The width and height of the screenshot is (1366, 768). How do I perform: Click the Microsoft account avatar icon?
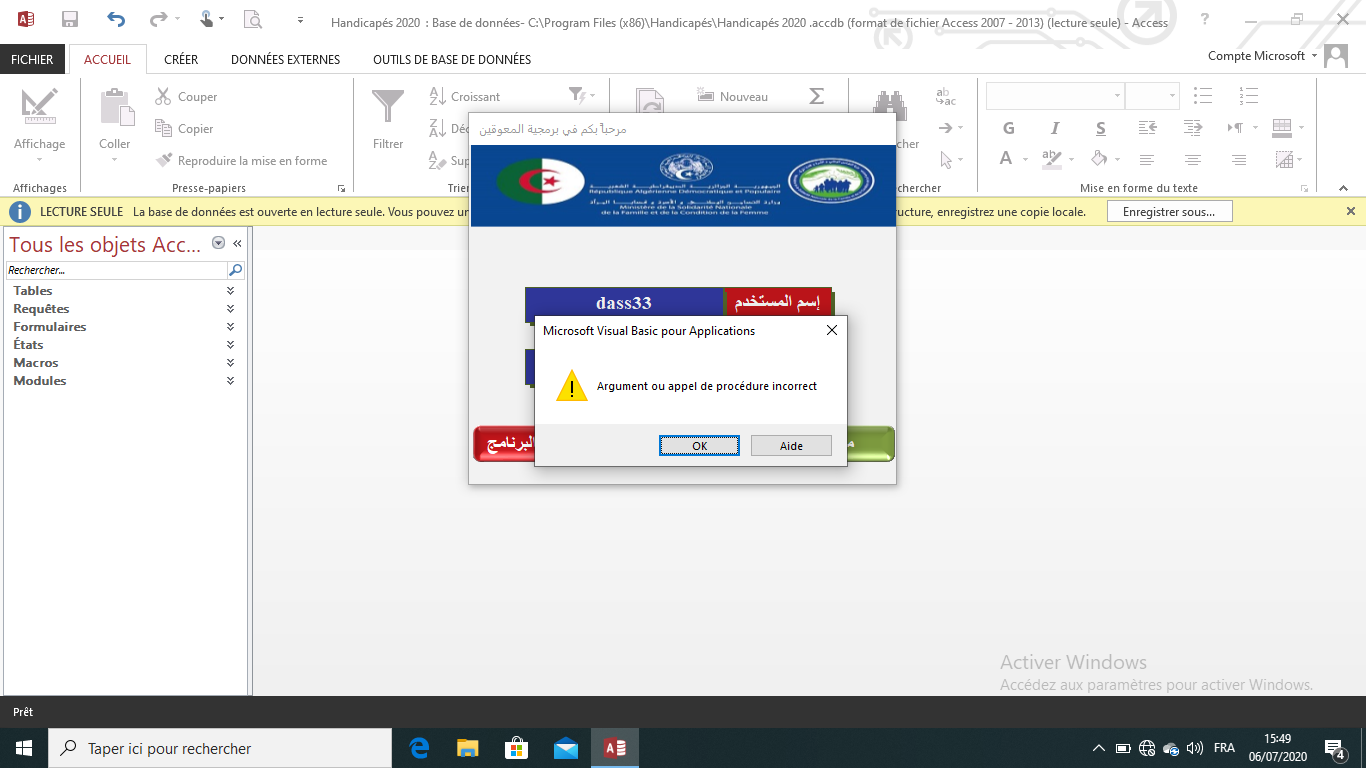pos(1336,56)
